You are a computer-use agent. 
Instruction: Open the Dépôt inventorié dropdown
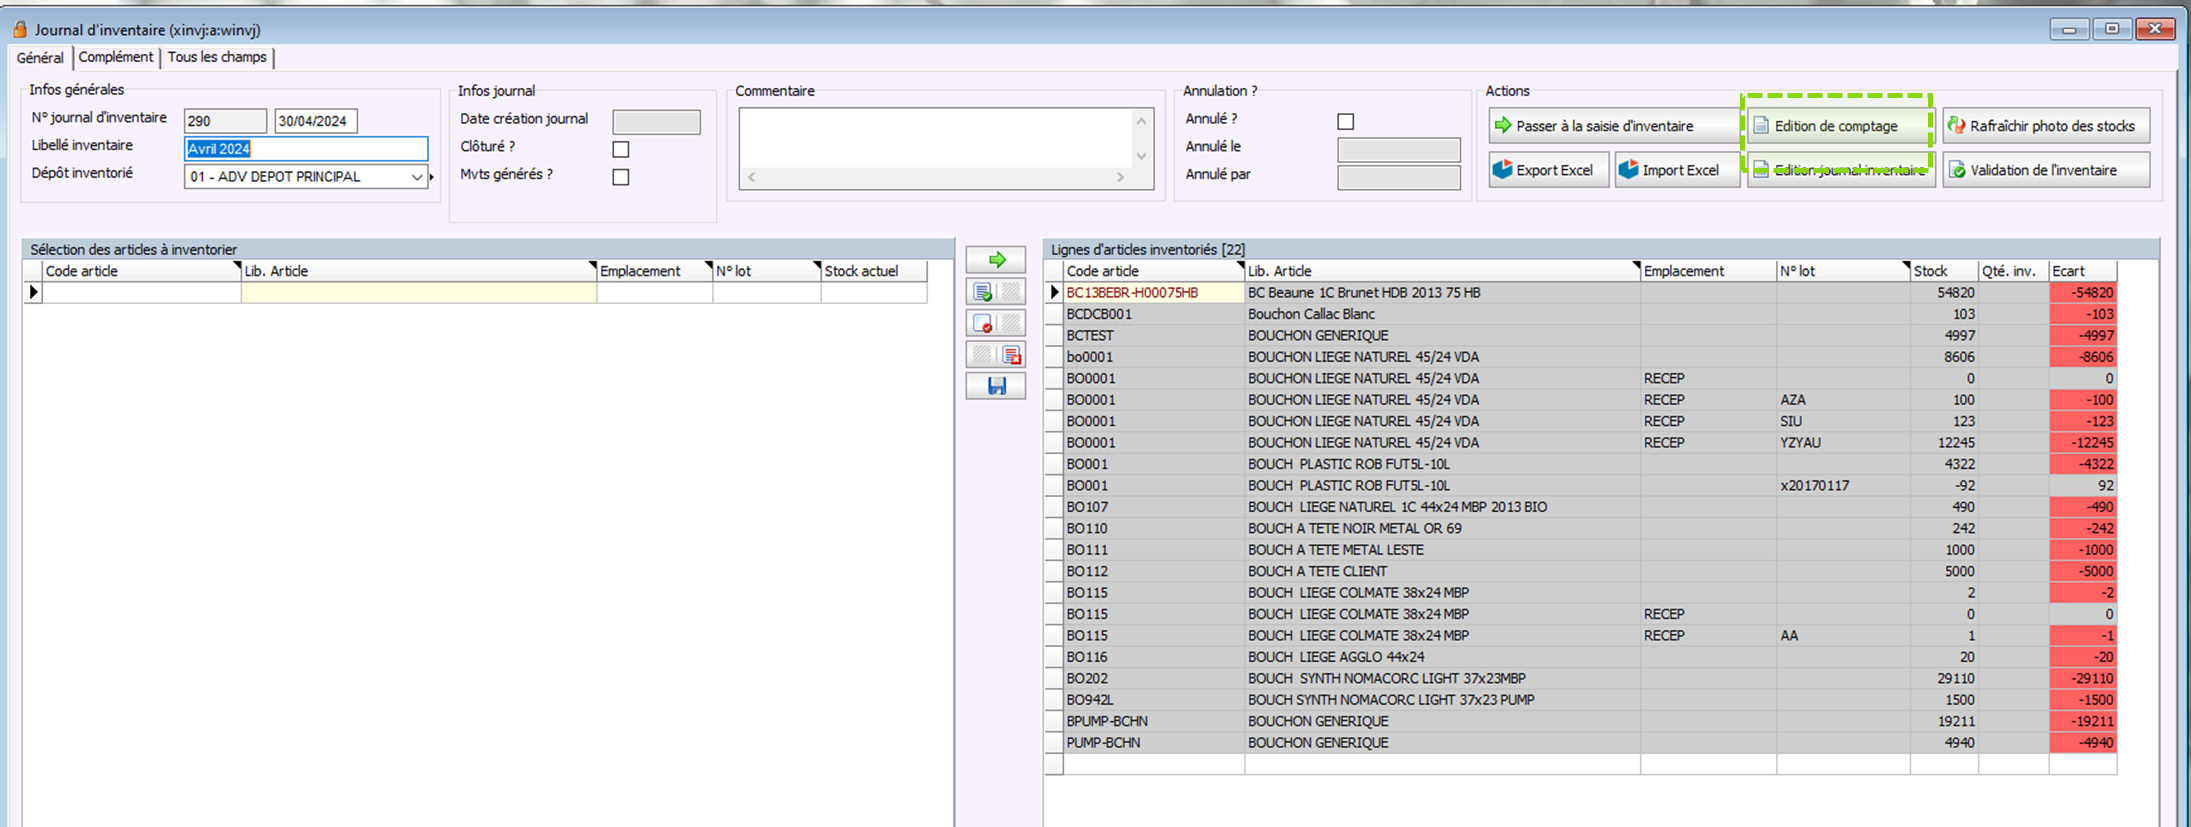tap(416, 177)
